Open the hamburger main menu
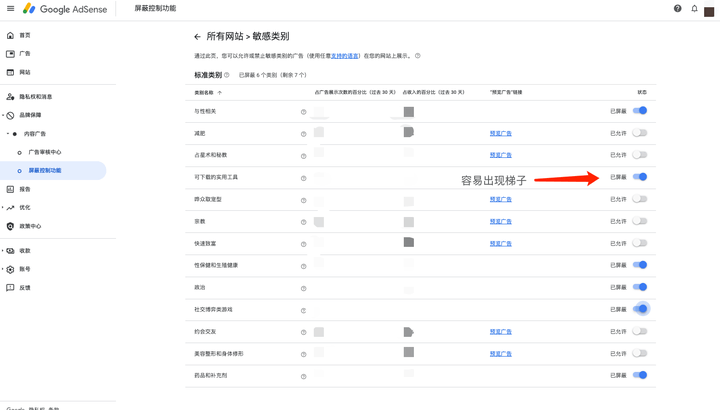The image size is (720, 410). point(10,9)
